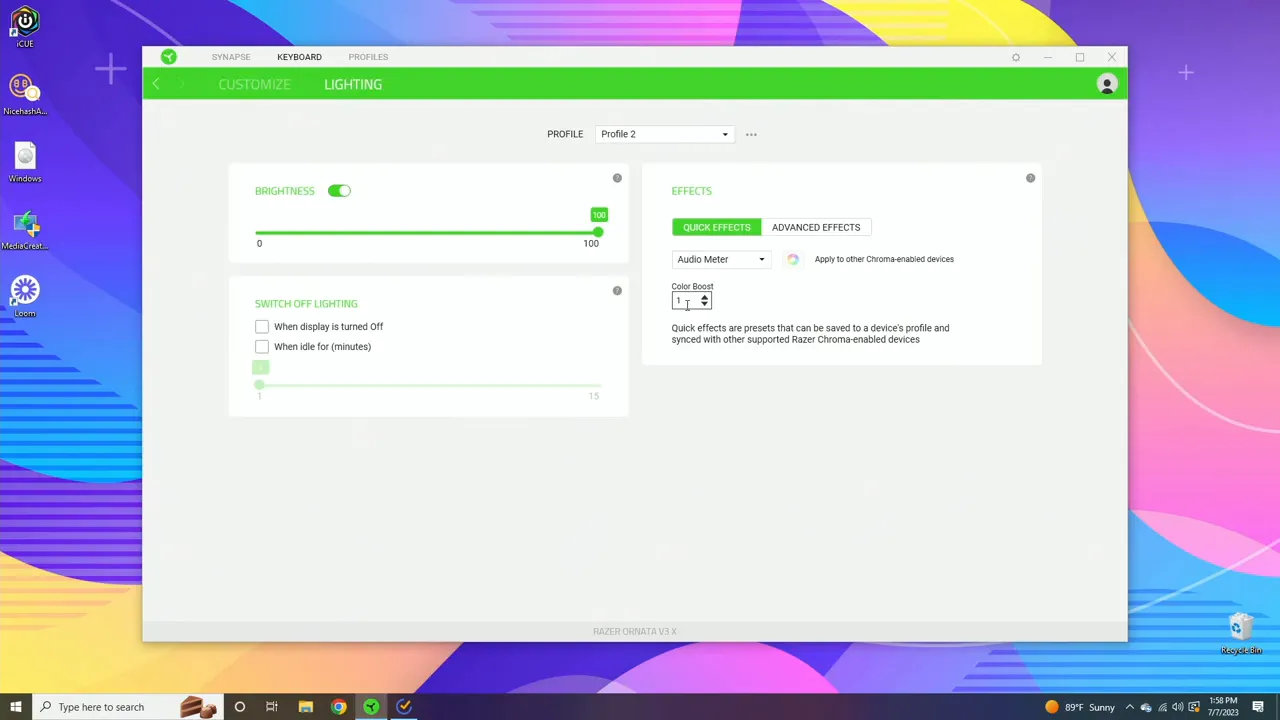
Task: Click inside the Color Boost input field
Action: click(x=685, y=301)
